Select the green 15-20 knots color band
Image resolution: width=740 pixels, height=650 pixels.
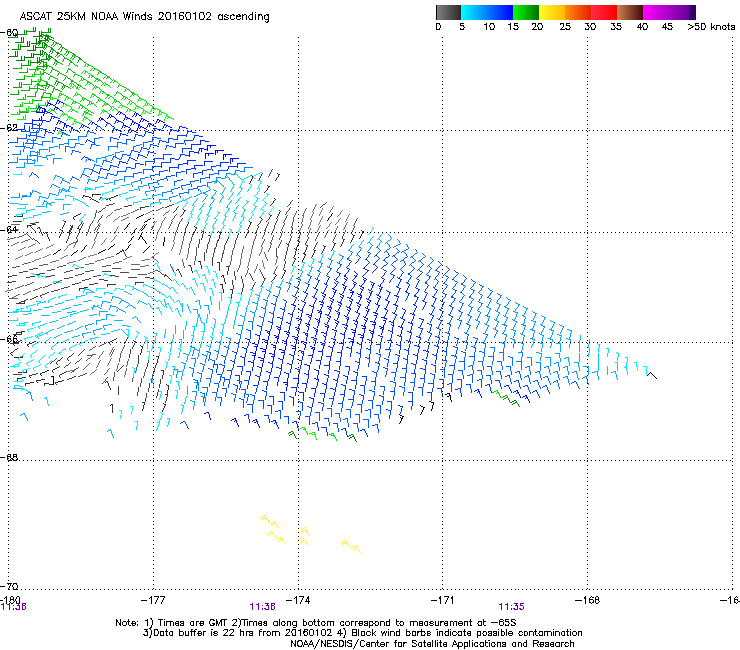[526, 12]
